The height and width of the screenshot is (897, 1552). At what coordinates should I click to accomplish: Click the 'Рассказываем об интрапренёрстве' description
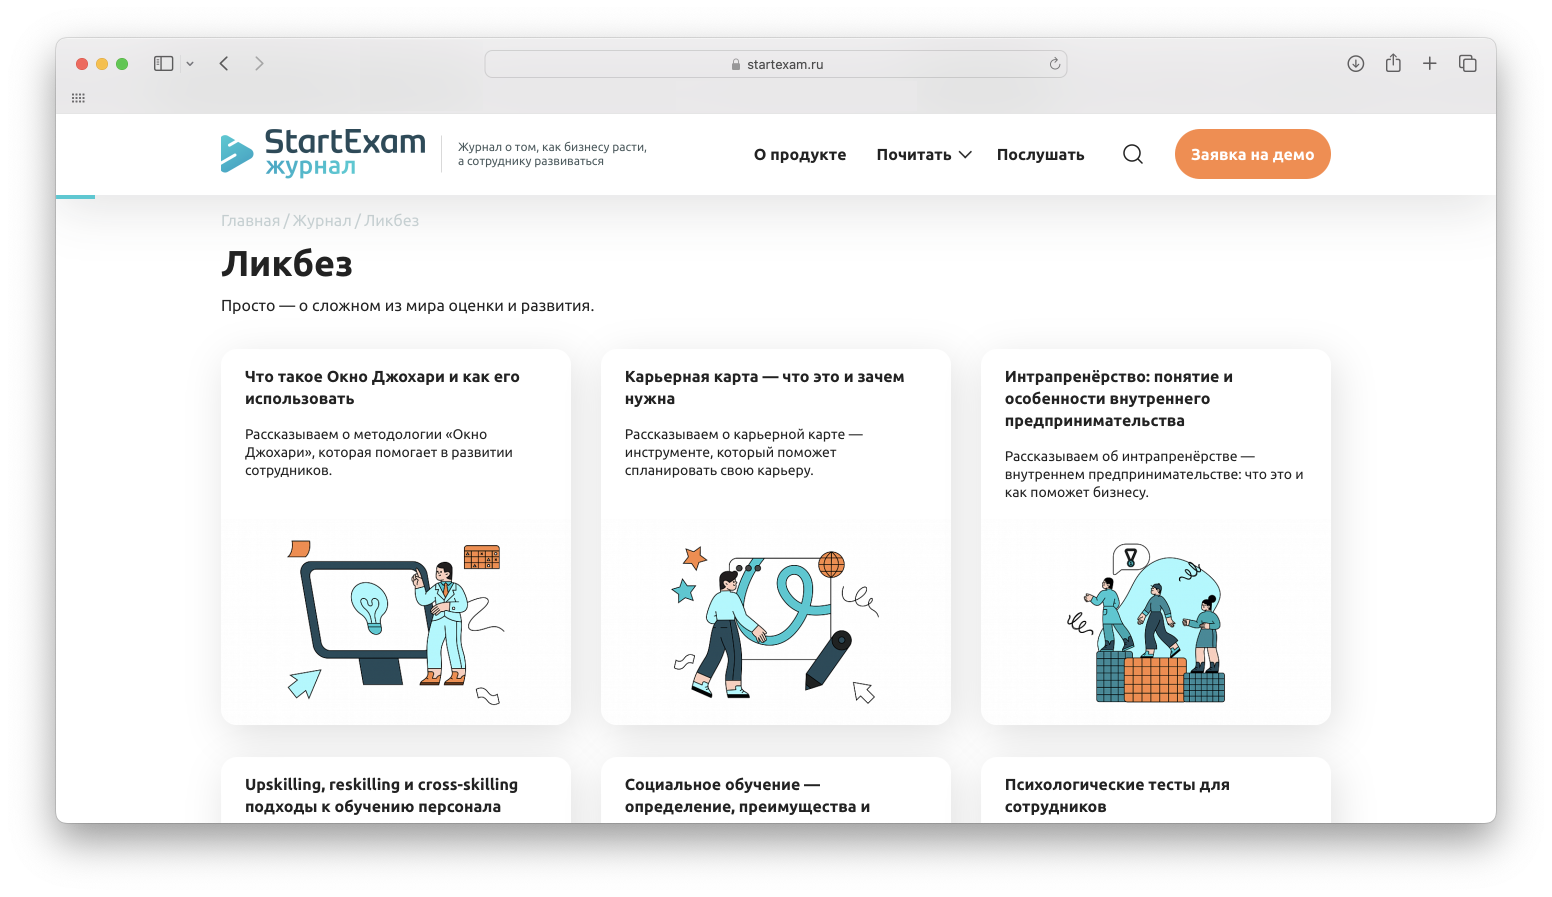coord(1154,474)
